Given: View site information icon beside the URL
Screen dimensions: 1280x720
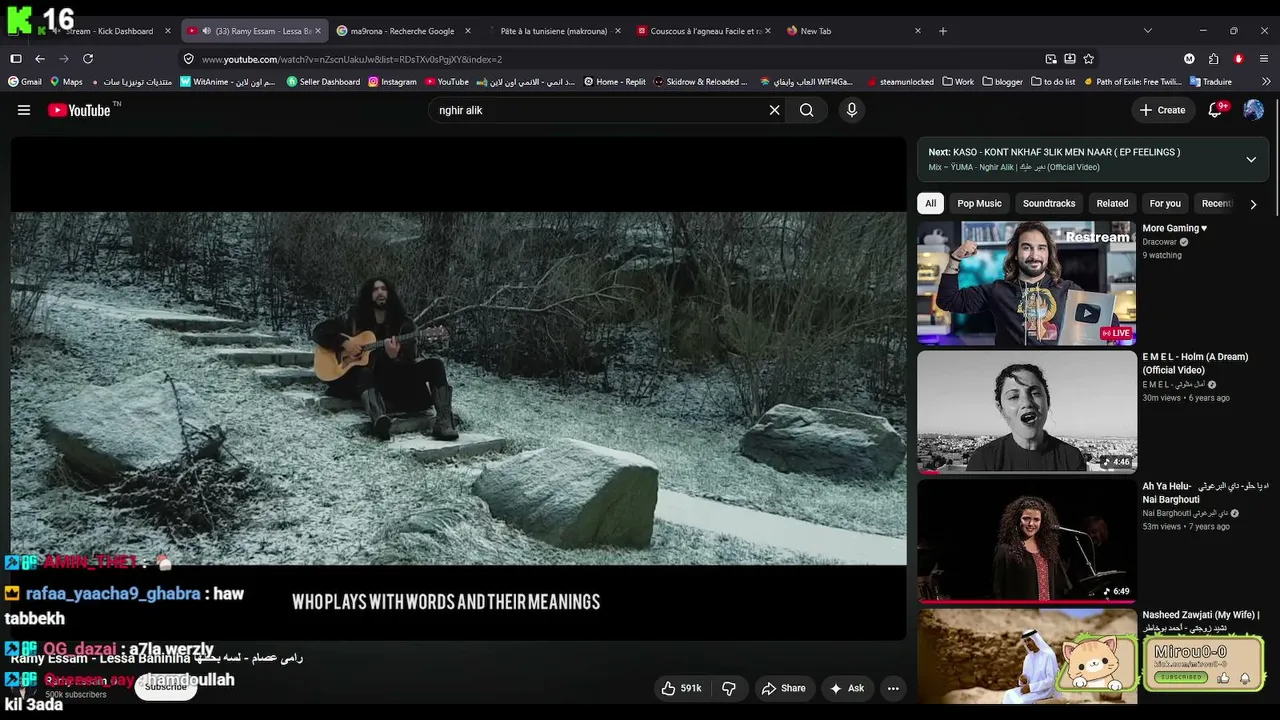Looking at the screenshot, I should [x=188, y=59].
